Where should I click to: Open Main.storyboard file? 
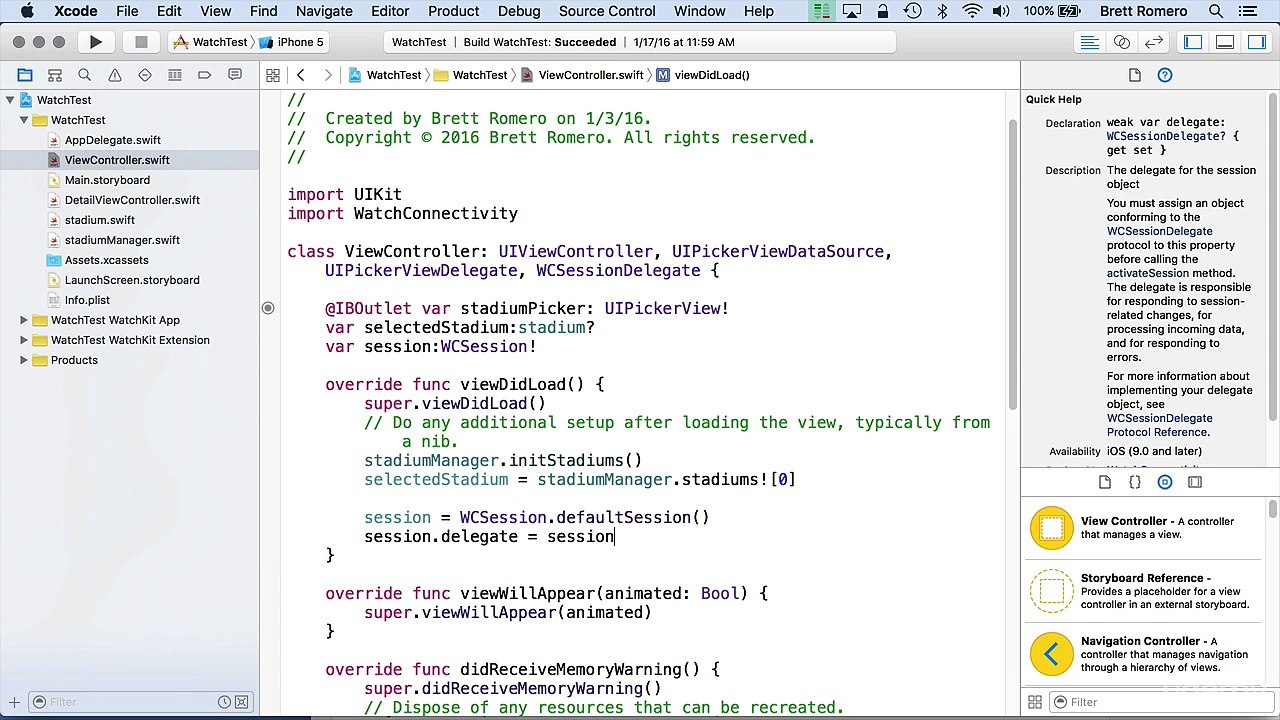107,180
